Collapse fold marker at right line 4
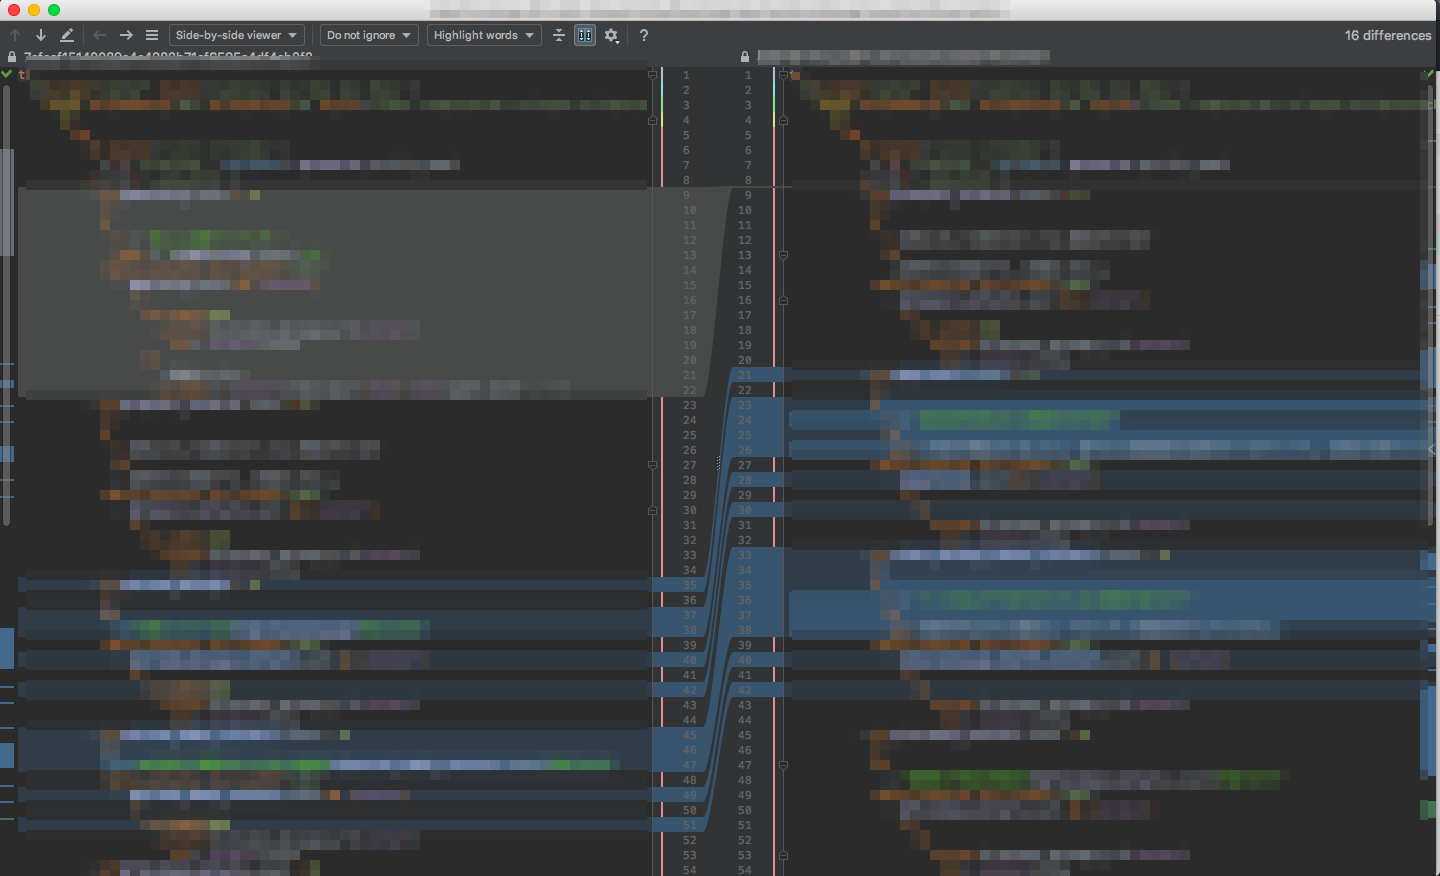This screenshot has height=876, width=1440. pyautogui.click(x=783, y=120)
